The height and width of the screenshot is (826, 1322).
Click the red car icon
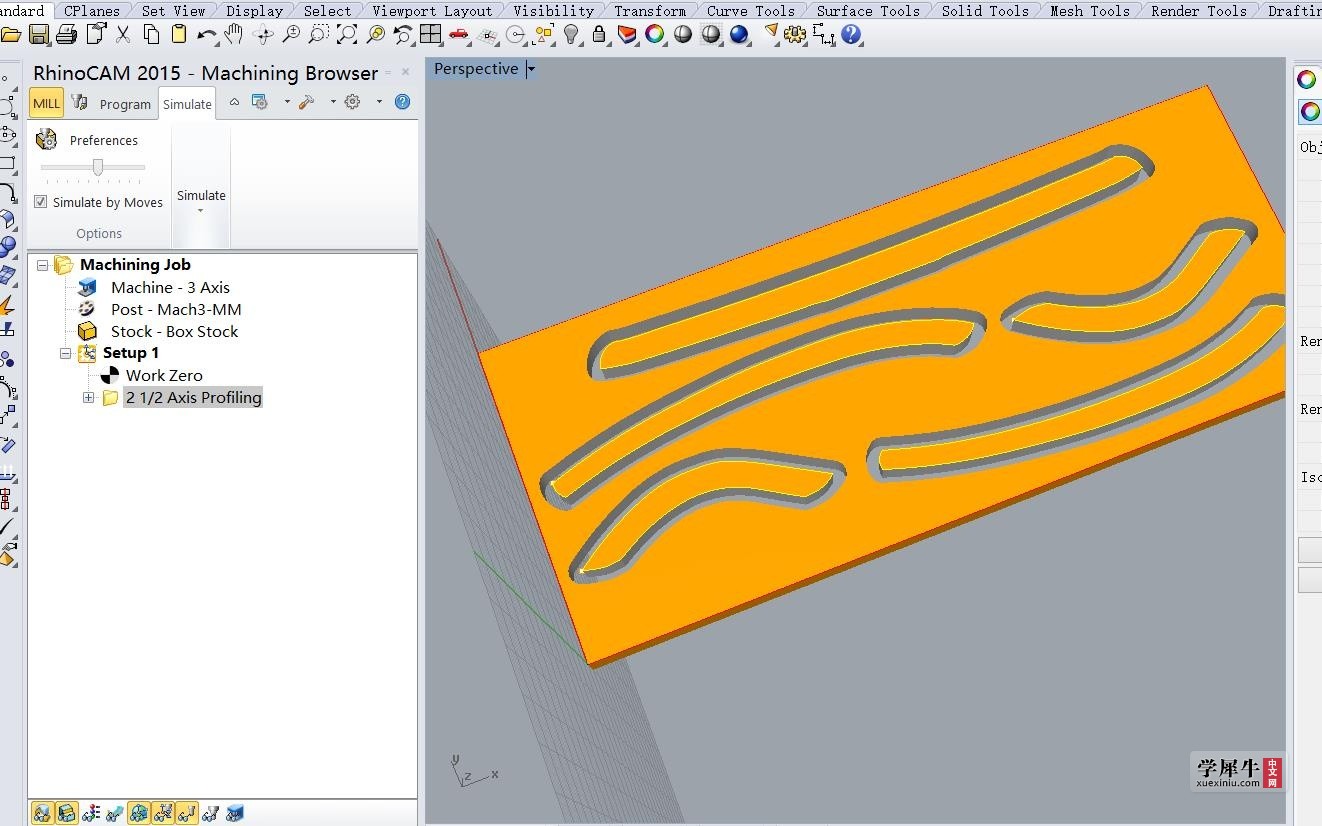pos(459,35)
